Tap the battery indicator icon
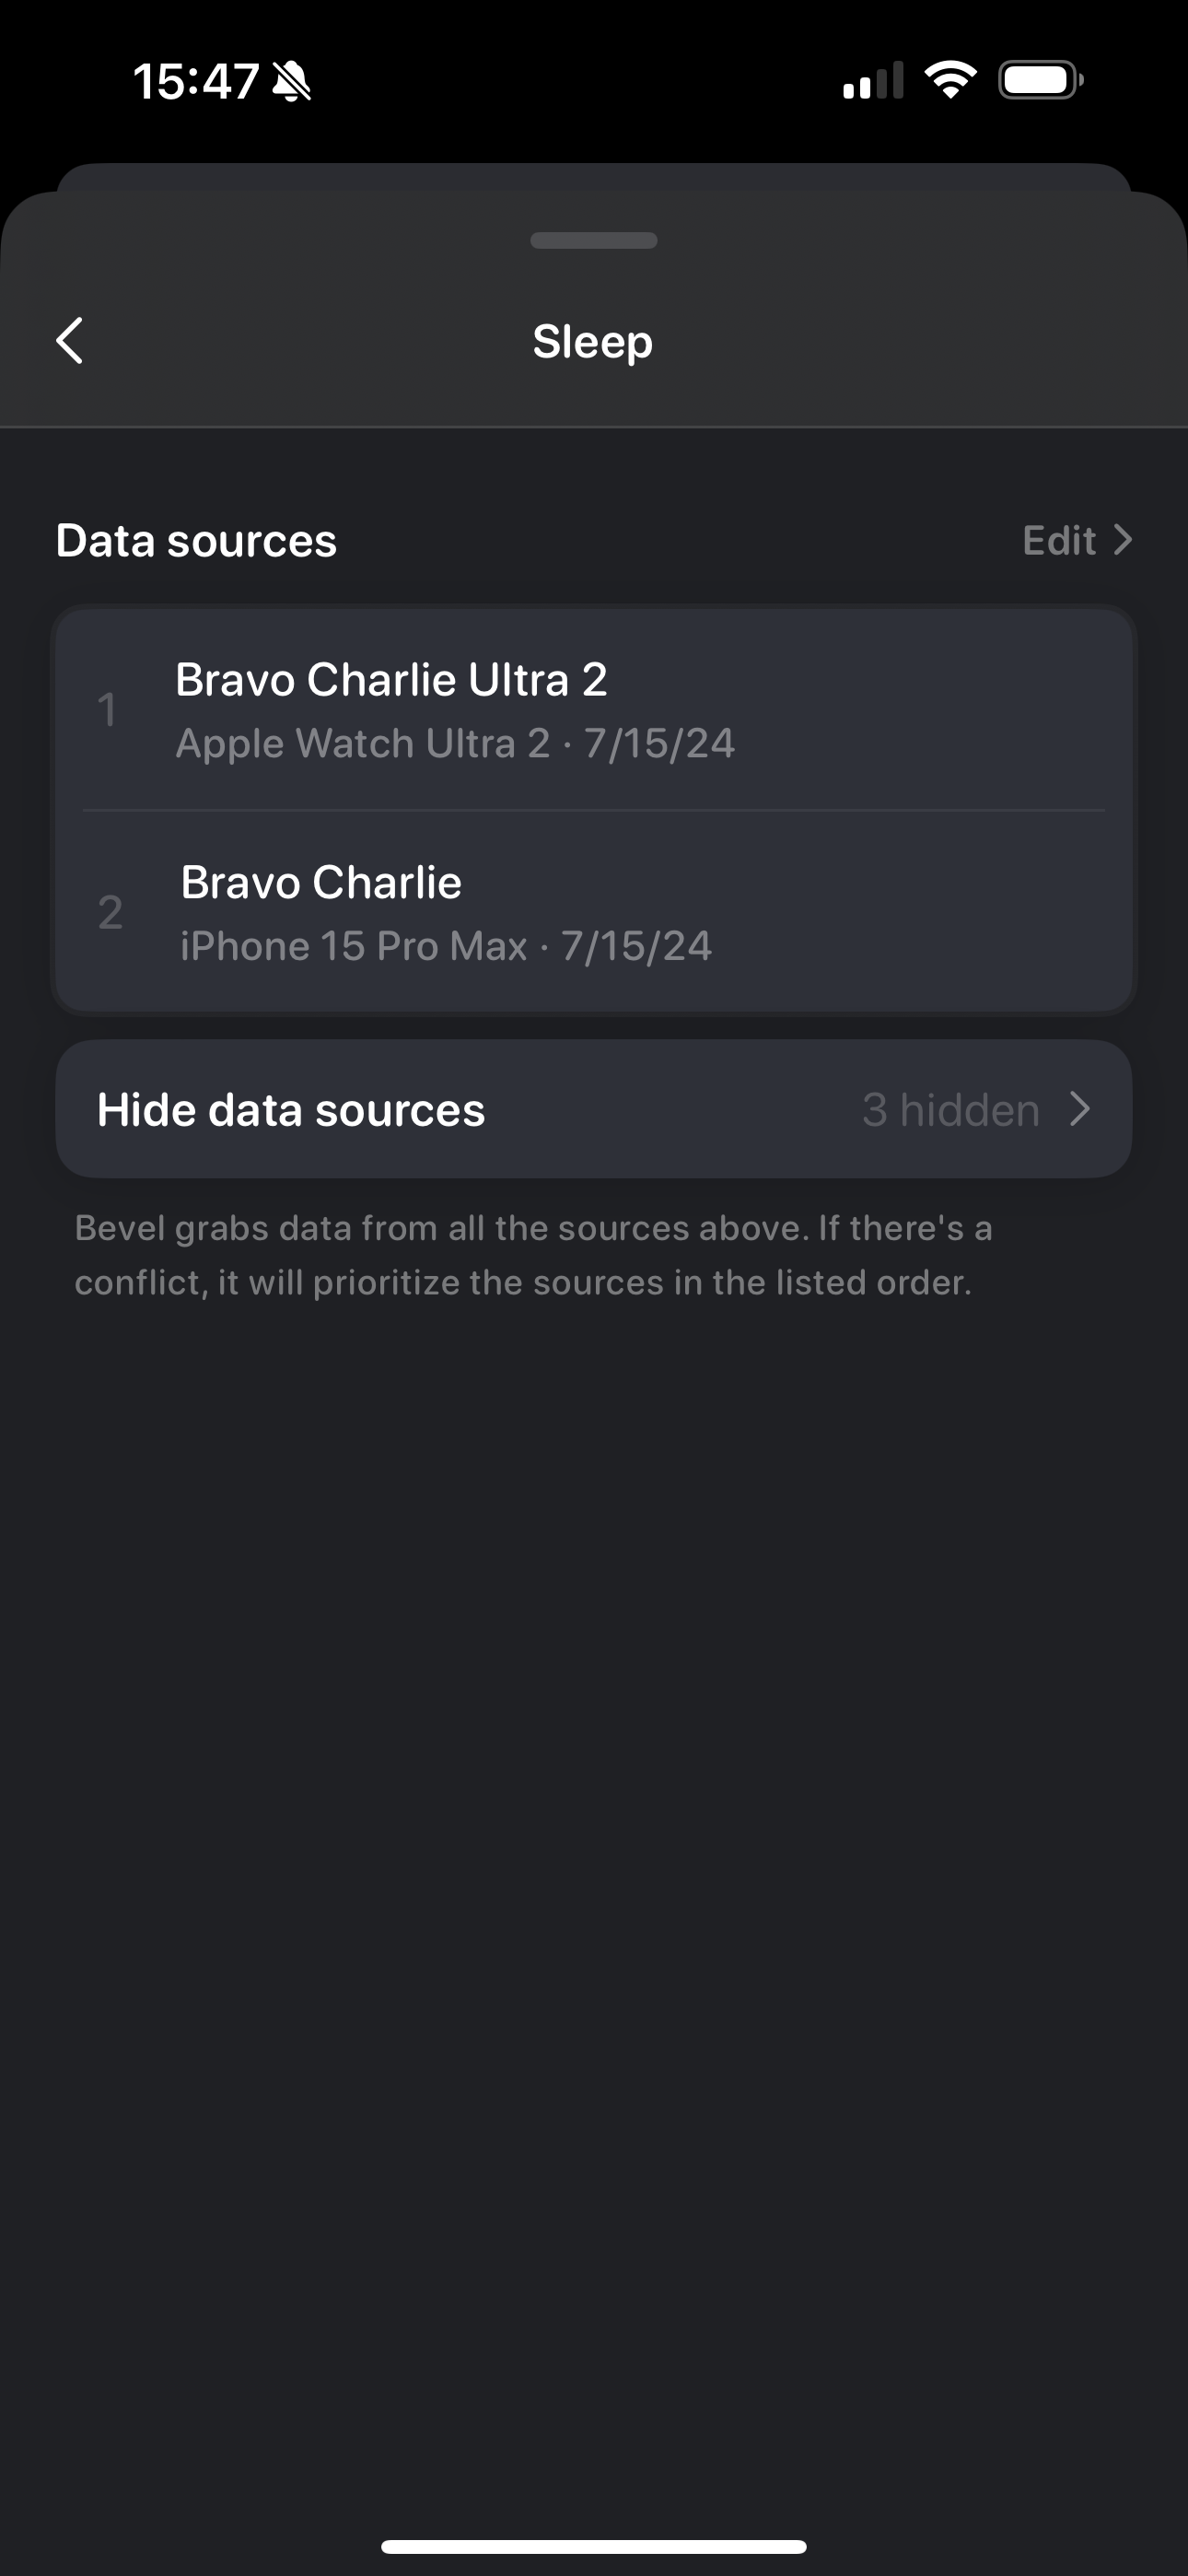1188x2576 pixels. click(1040, 80)
